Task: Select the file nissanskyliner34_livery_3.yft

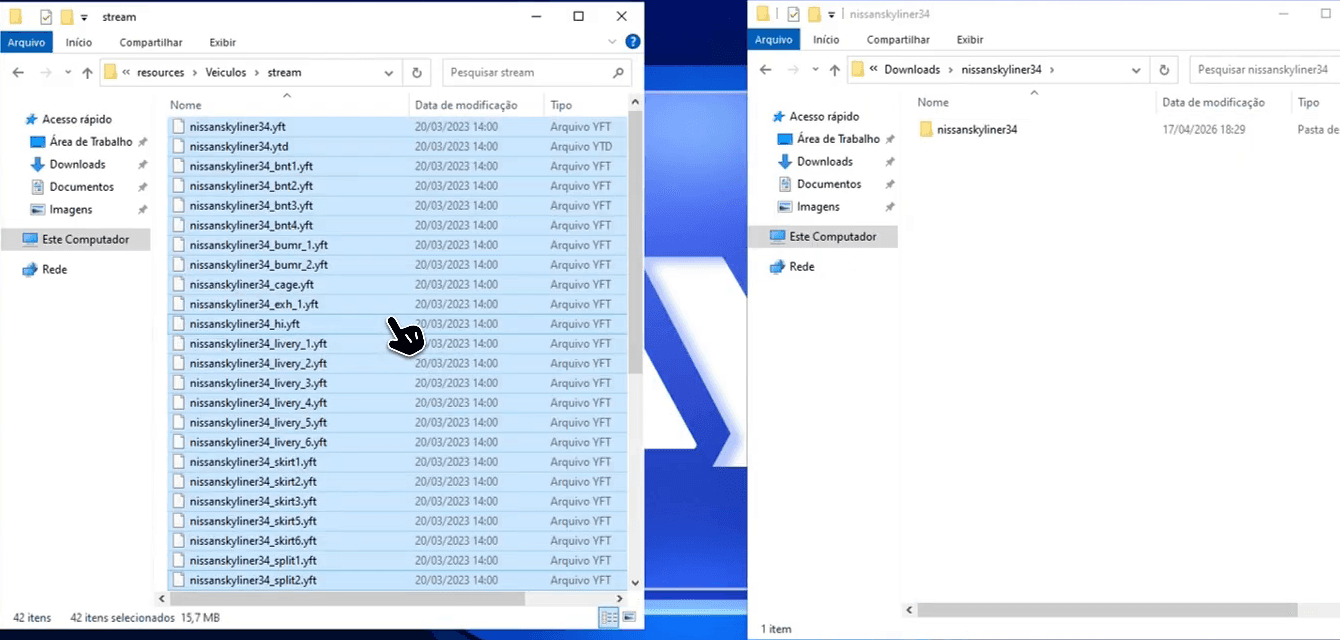Action: pos(397,383)
